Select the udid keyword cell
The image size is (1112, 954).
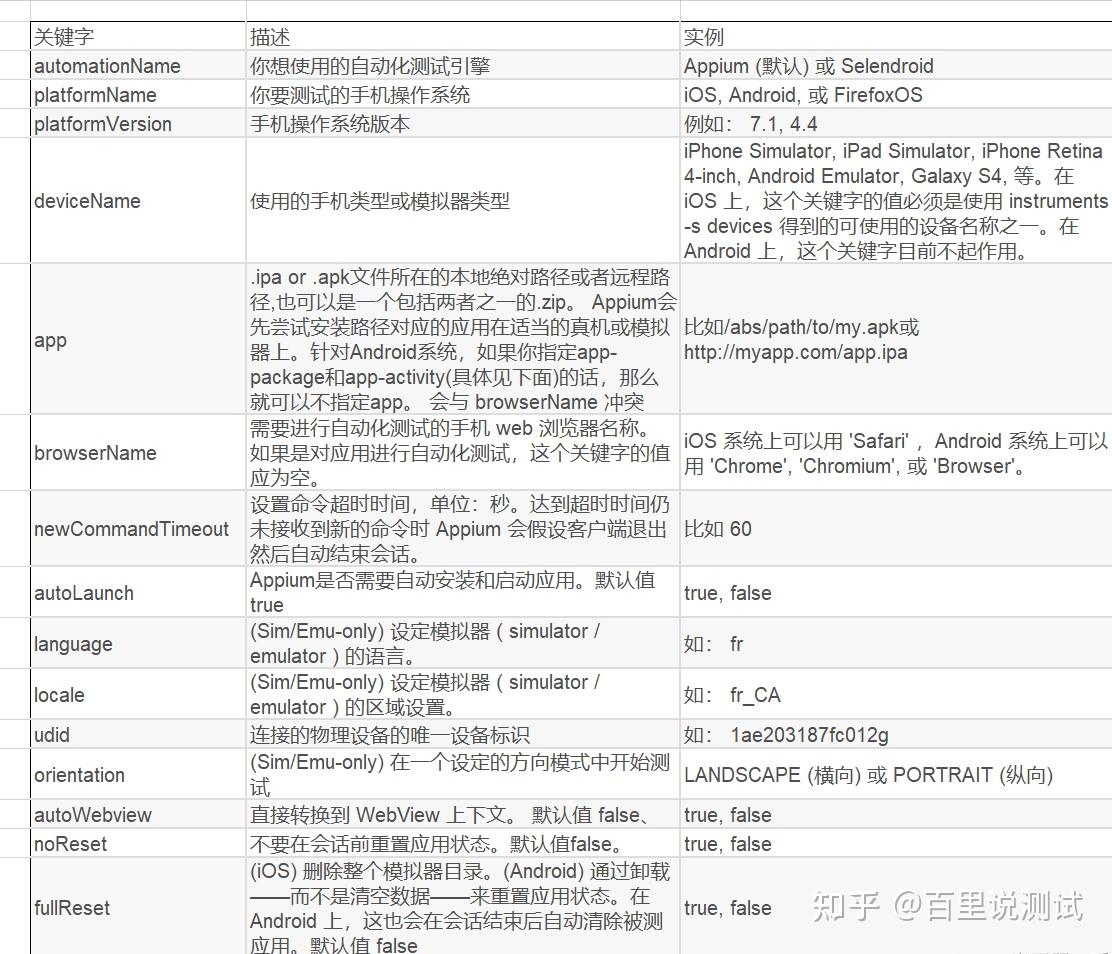(138, 734)
